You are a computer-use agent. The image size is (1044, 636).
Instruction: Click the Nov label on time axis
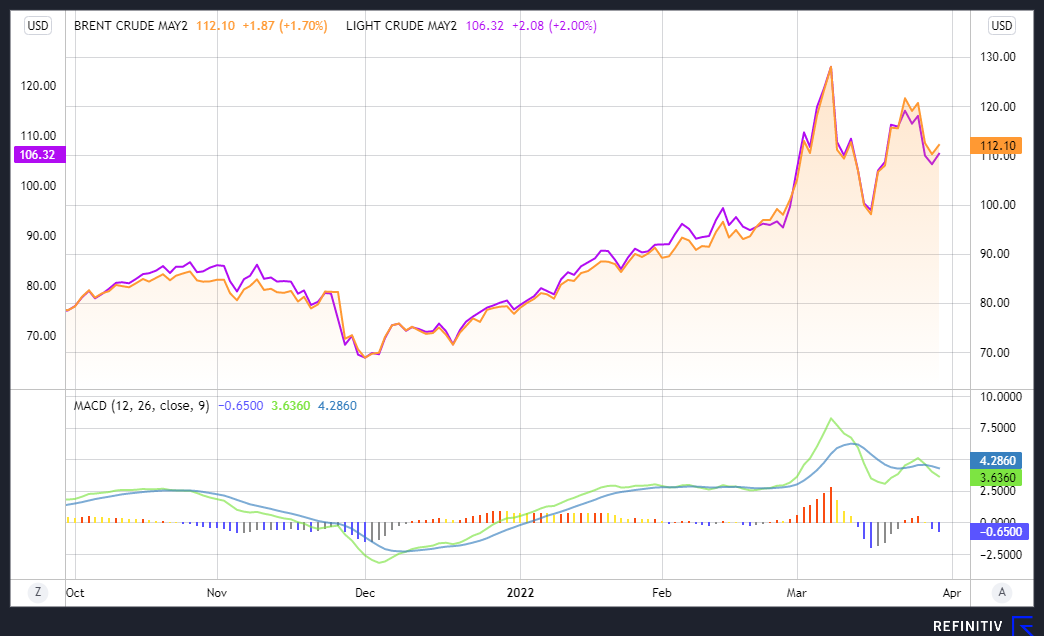[217, 593]
